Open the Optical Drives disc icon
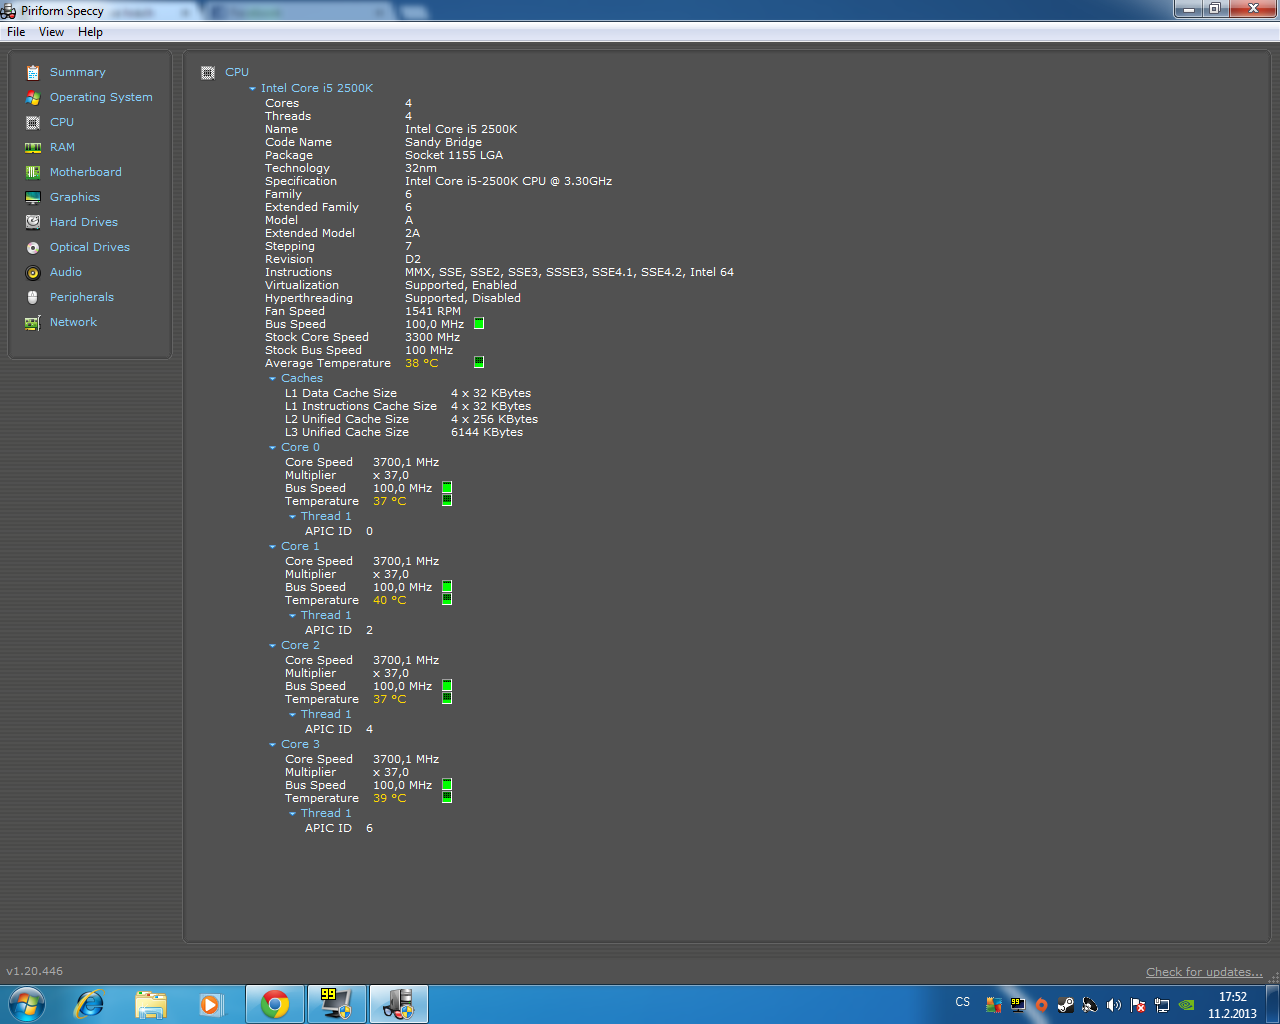 (33, 247)
